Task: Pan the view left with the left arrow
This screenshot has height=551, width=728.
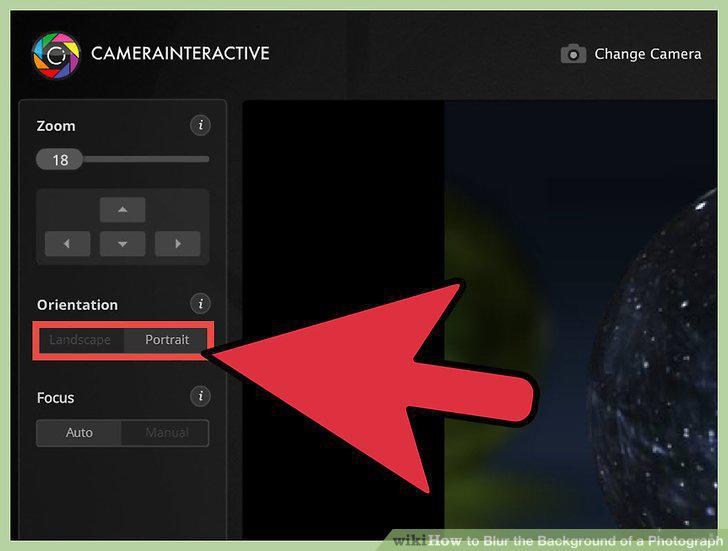Action: (x=68, y=244)
